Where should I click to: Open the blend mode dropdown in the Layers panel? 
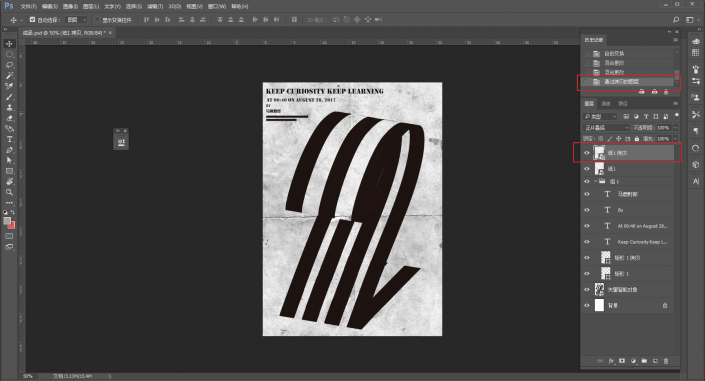(606, 128)
